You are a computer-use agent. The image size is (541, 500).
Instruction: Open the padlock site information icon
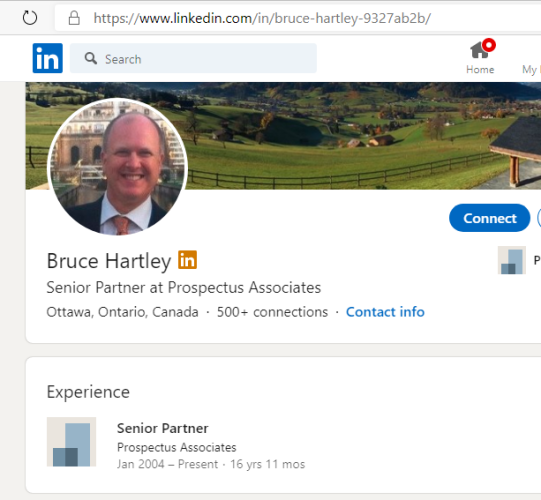[74, 18]
